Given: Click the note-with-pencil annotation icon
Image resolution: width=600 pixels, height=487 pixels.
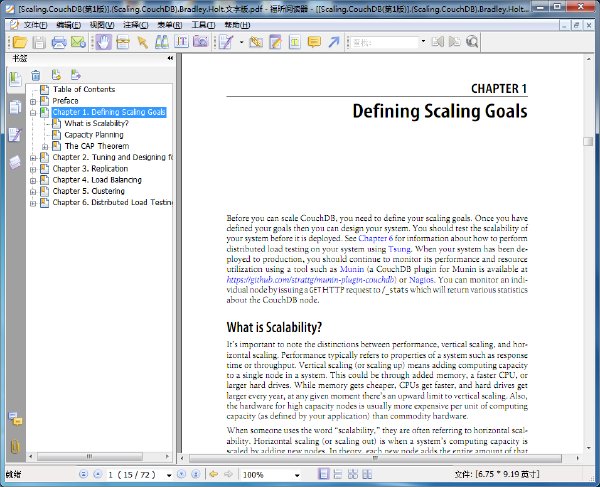Looking at the screenshot, I should coord(276,42).
